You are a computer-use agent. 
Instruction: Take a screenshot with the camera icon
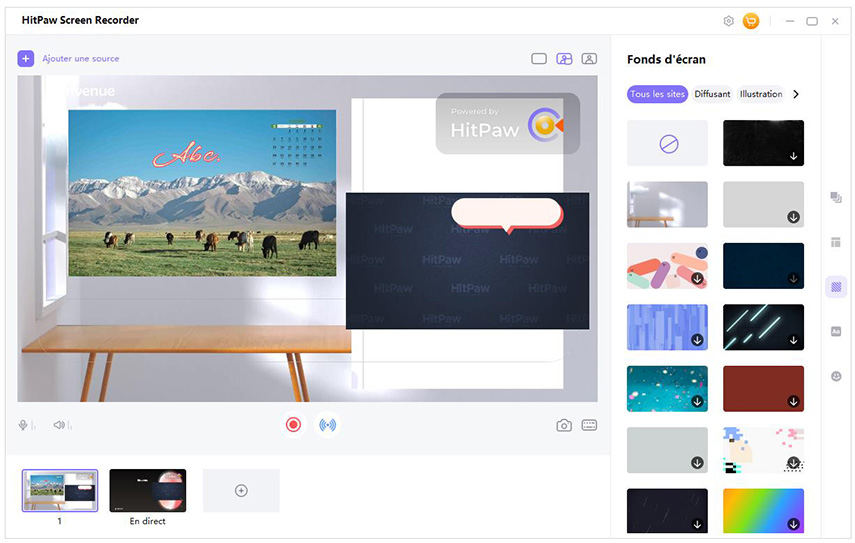tap(564, 425)
